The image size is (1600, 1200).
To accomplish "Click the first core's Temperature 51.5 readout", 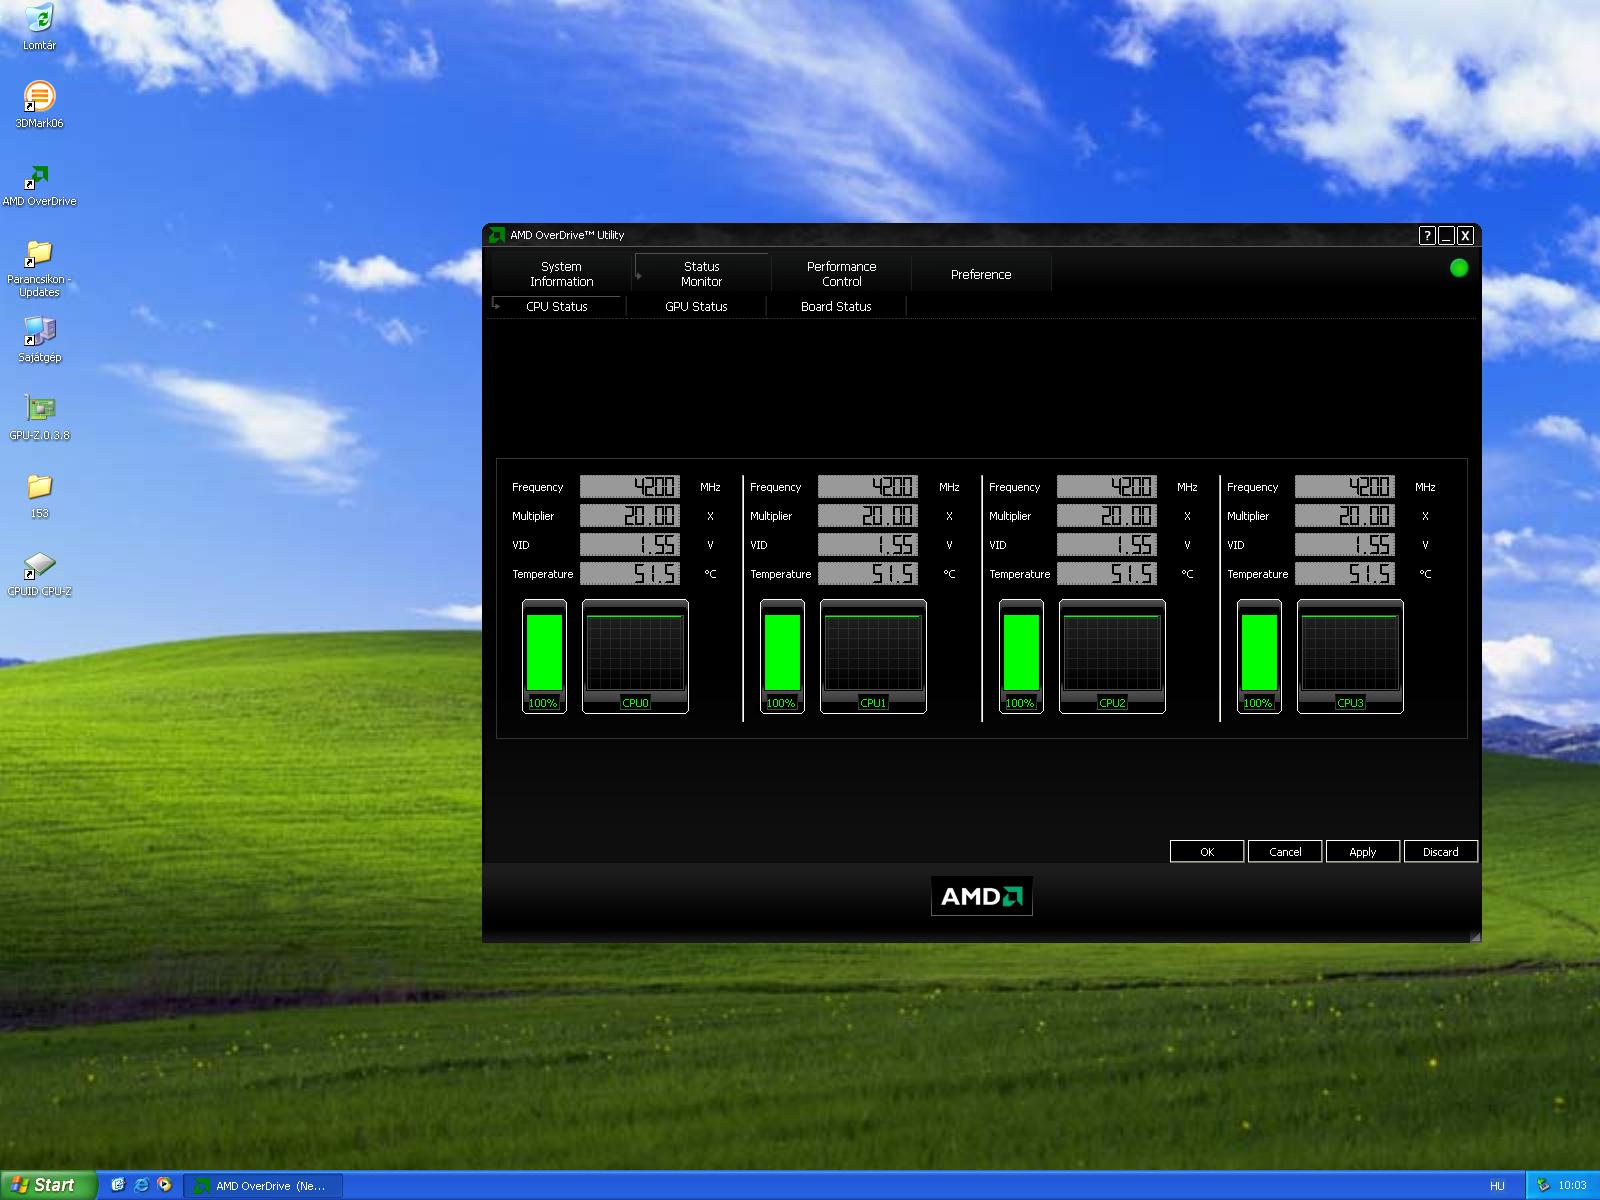I will (630, 574).
